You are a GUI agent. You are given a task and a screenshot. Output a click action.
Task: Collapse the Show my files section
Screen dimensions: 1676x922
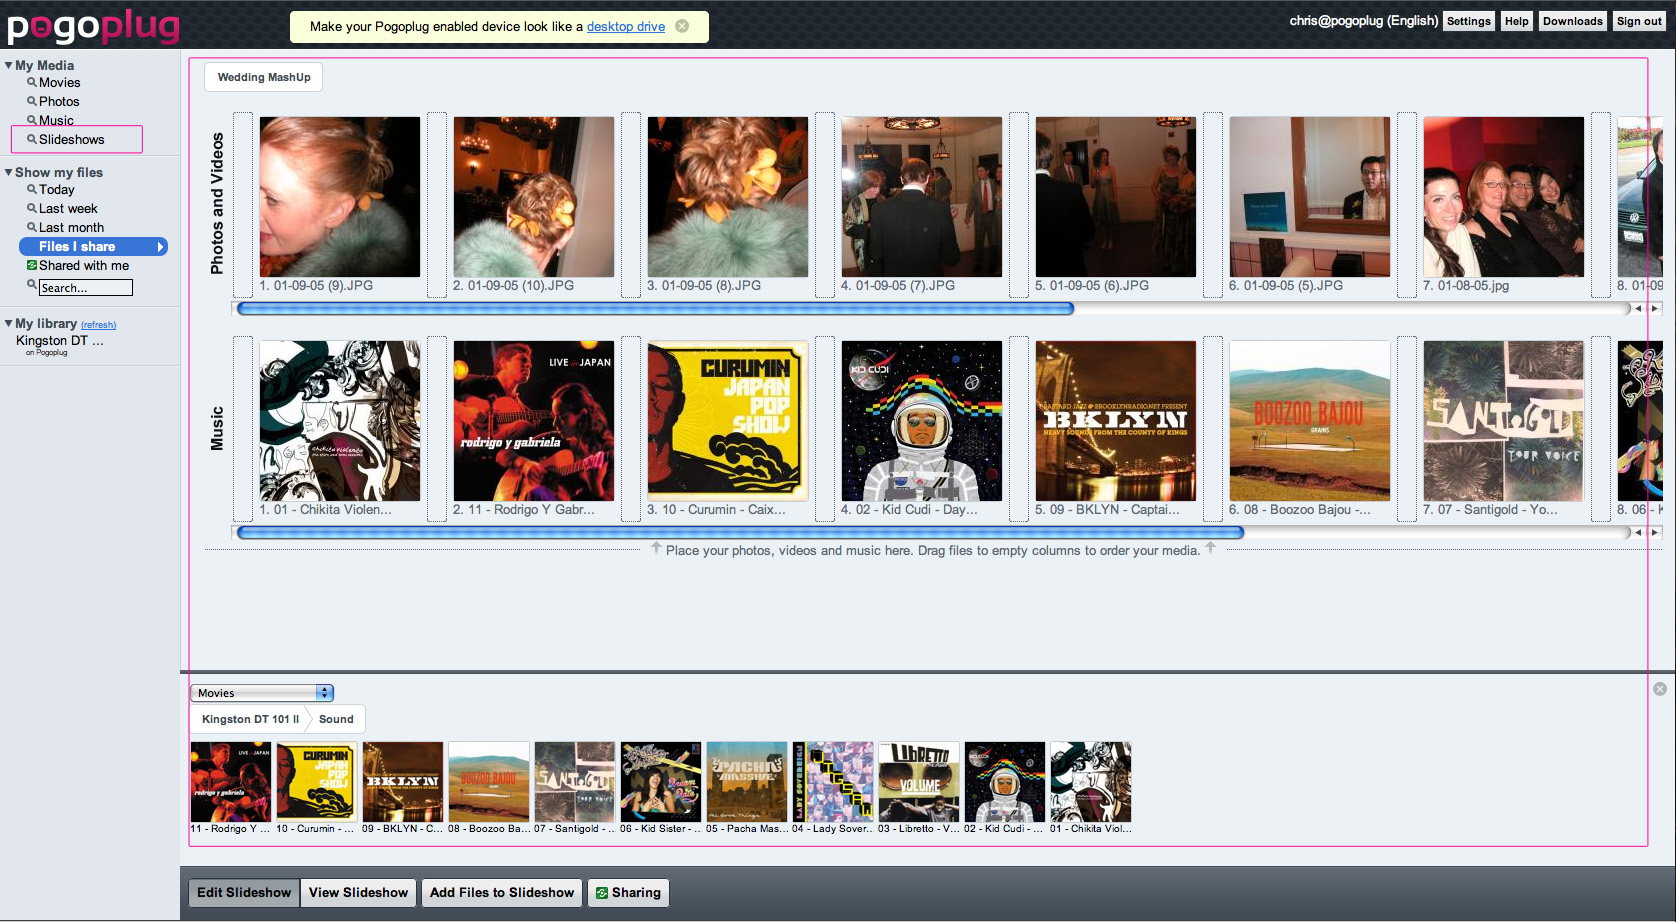tap(9, 173)
